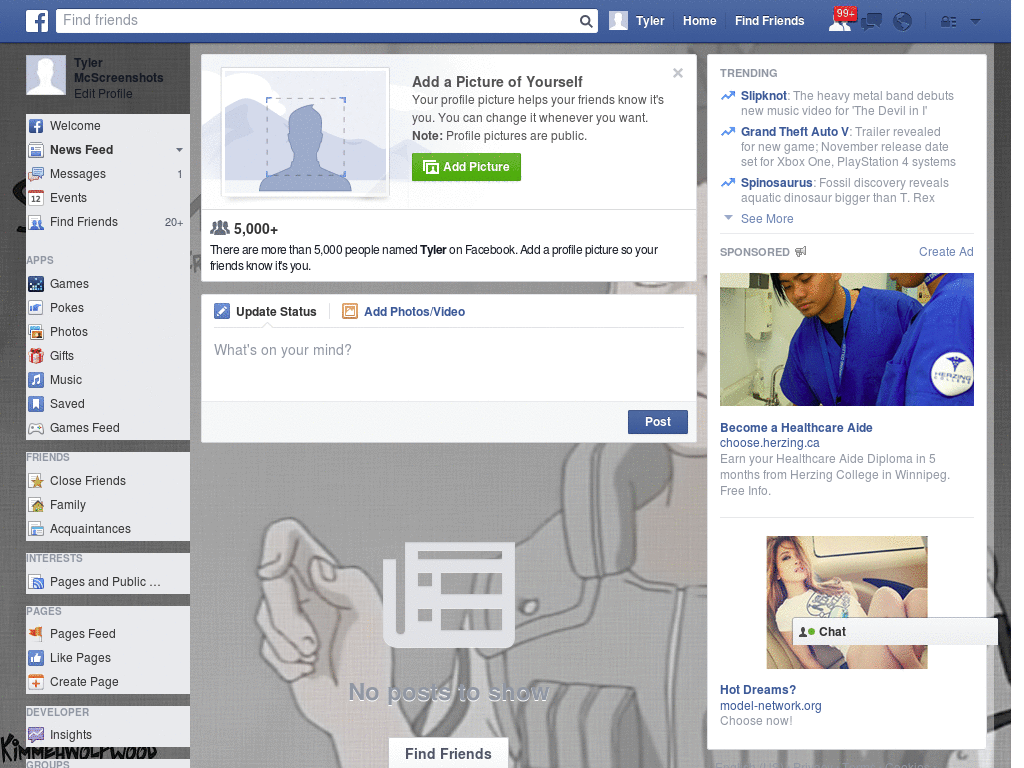Click the Welcome icon in sidebar
This screenshot has width=1024, height=768.
pyautogui.click(x=36, y=126)
